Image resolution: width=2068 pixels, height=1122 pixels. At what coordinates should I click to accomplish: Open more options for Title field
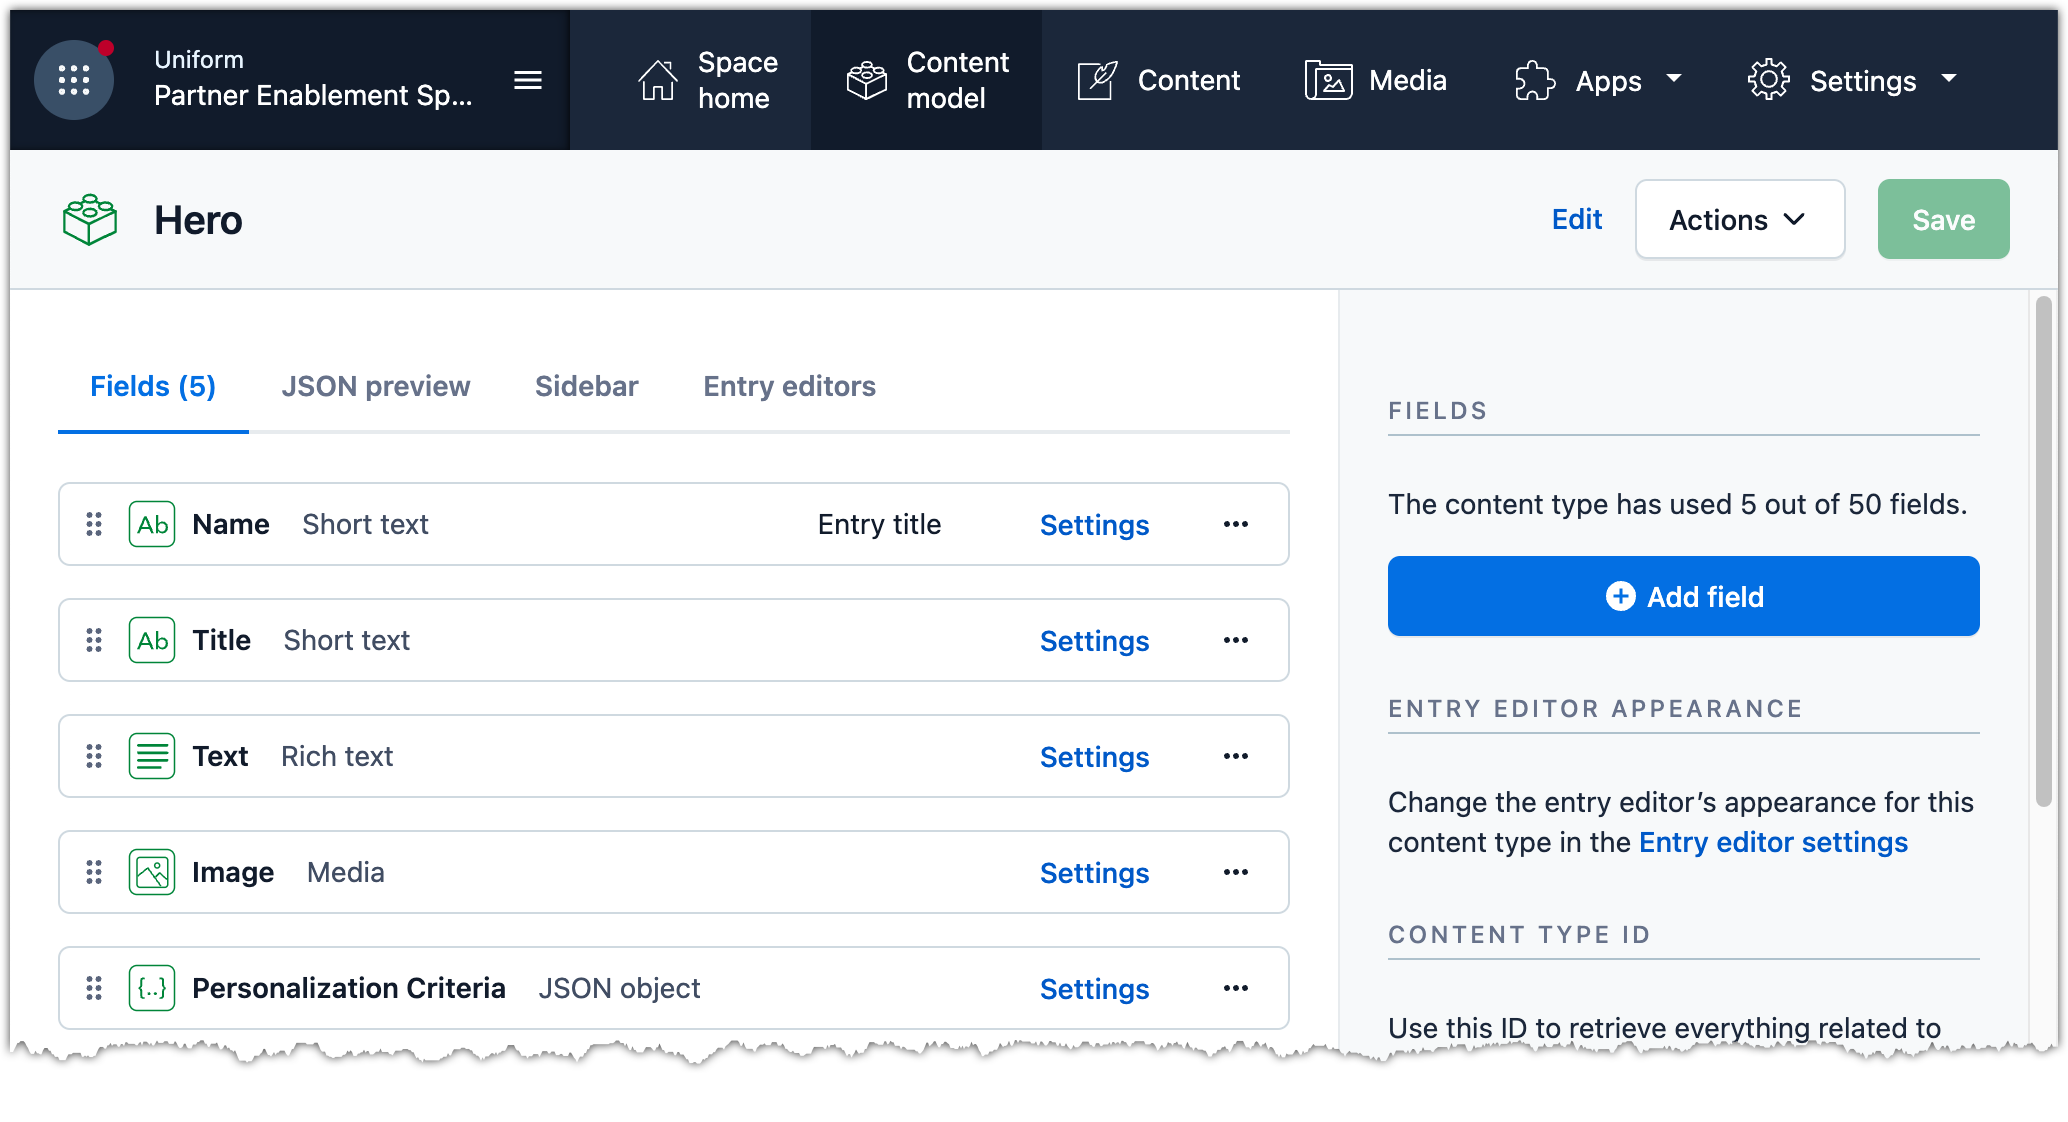[x=1236, y=640]
